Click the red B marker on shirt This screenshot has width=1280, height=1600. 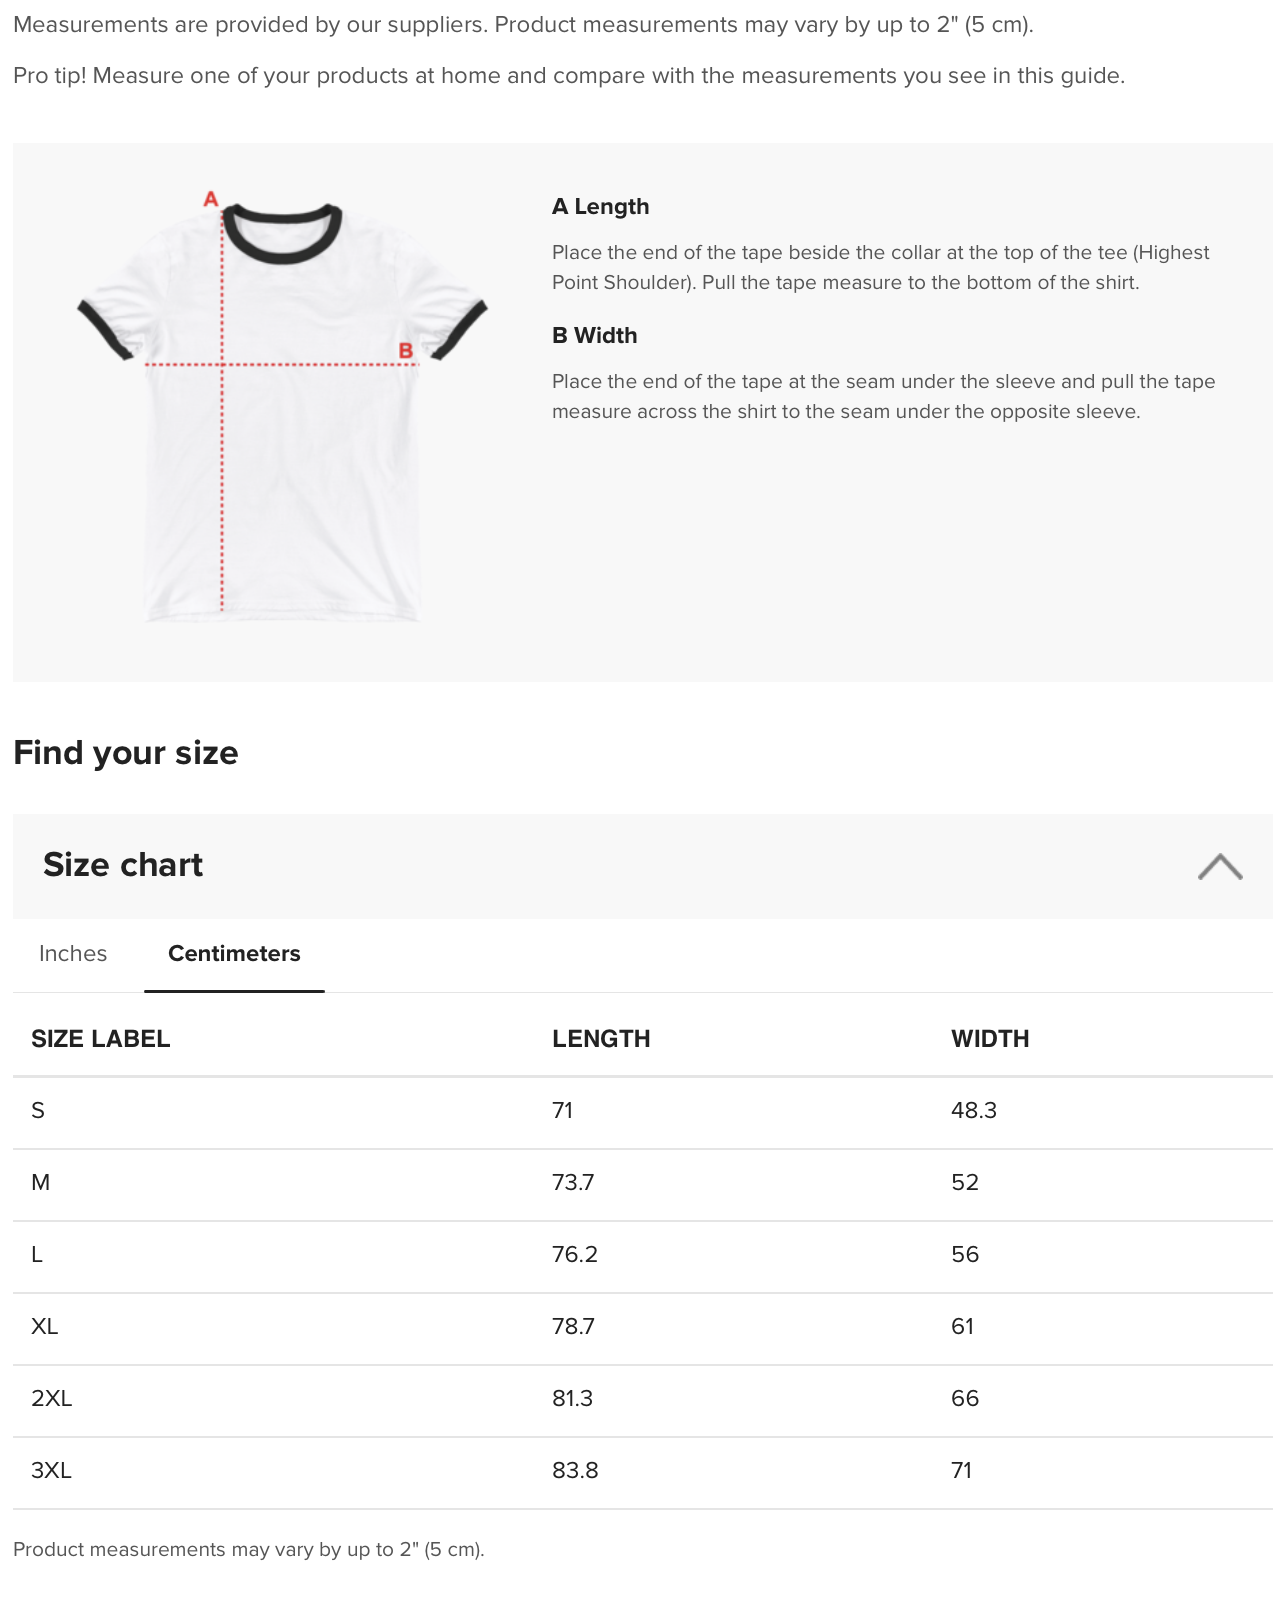(406, 351)
